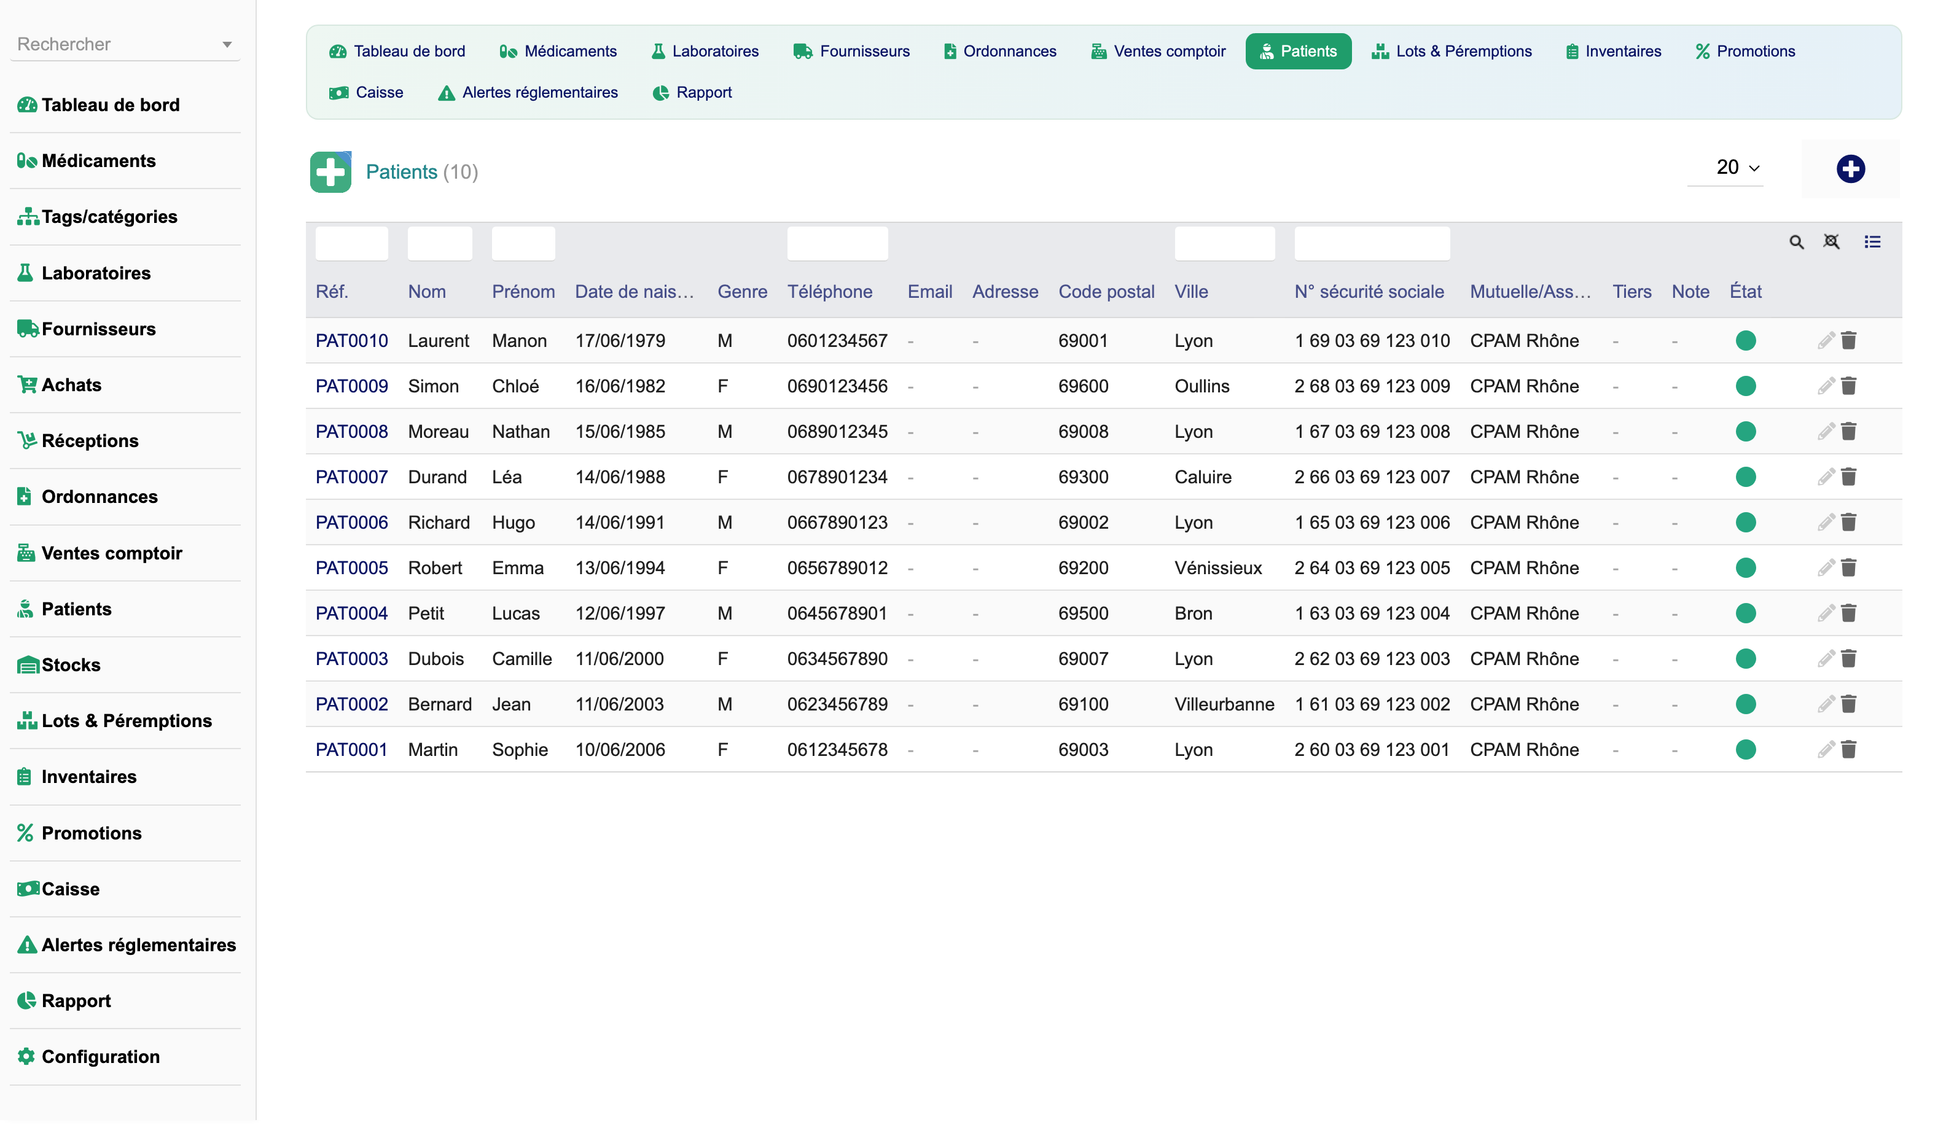The image size is (1946, 1125).
Task: Toggle status dot for PAT0001
Action: (x=1746, y=750)
